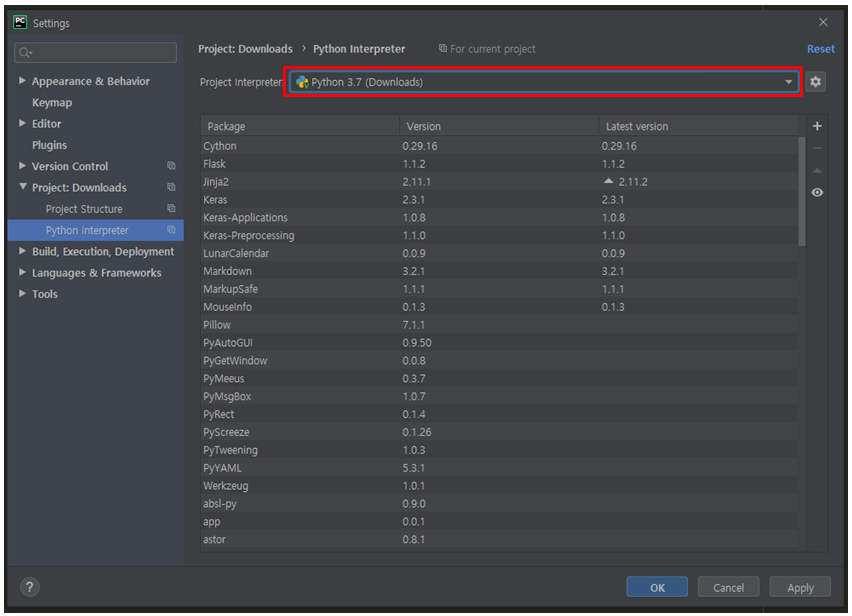
Task: Close the Settings dialog with the X
Action: 823,22
